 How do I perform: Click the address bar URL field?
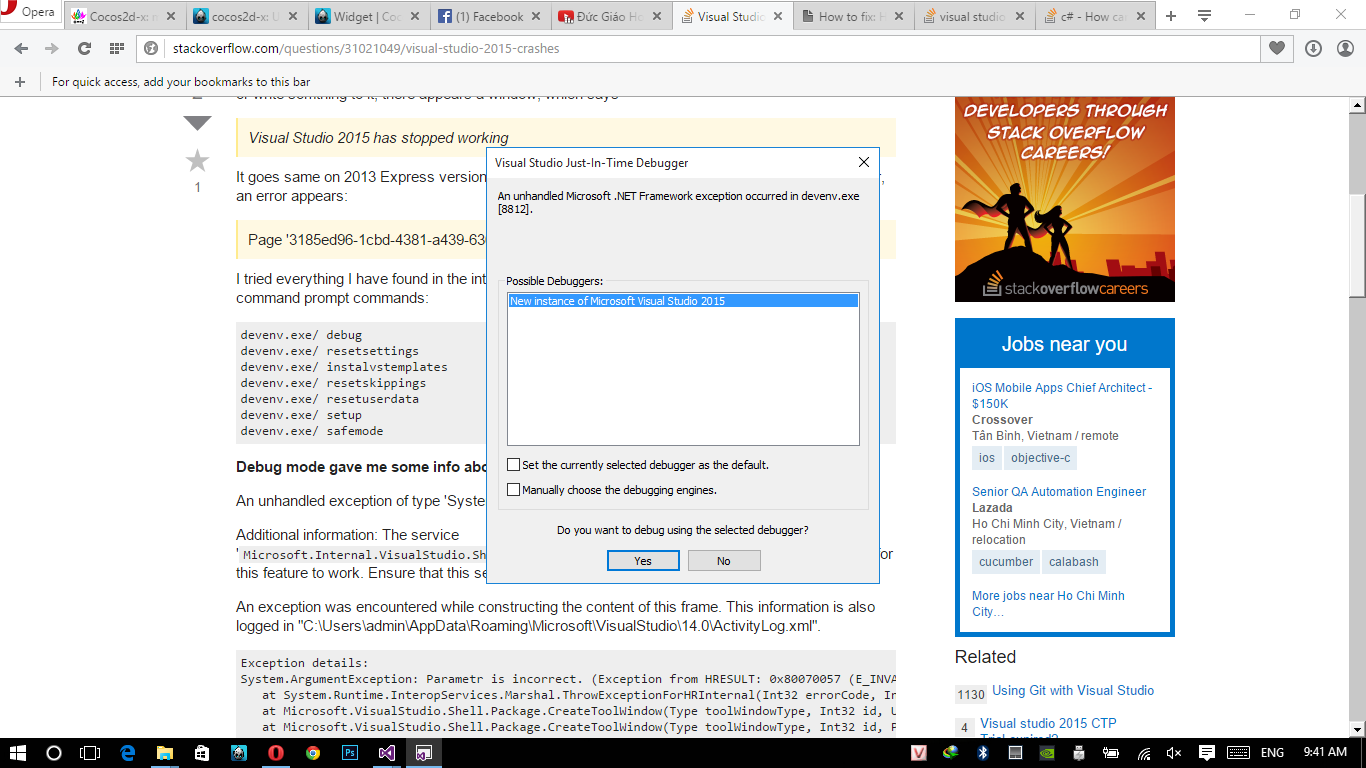pos(700,49)
